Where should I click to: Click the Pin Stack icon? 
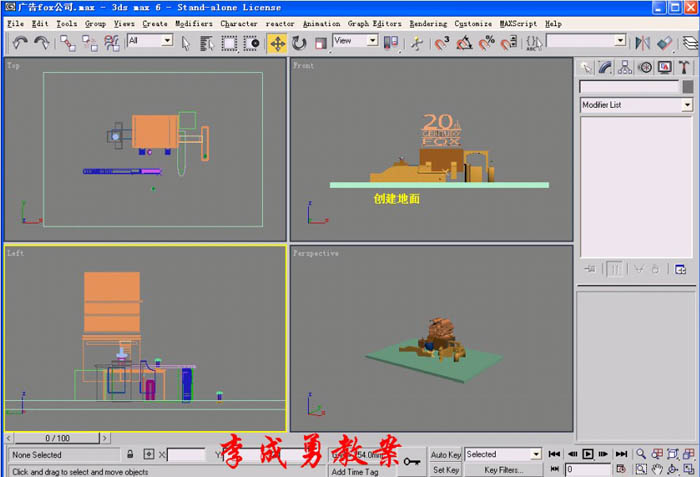coord(590,269)
